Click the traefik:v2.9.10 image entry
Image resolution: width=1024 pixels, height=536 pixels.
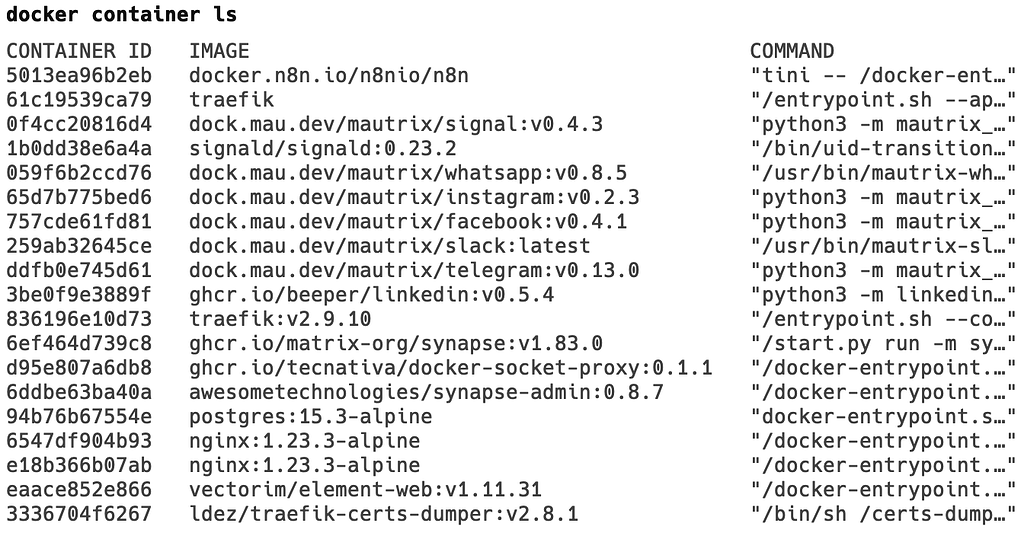[x=280, y=319]
